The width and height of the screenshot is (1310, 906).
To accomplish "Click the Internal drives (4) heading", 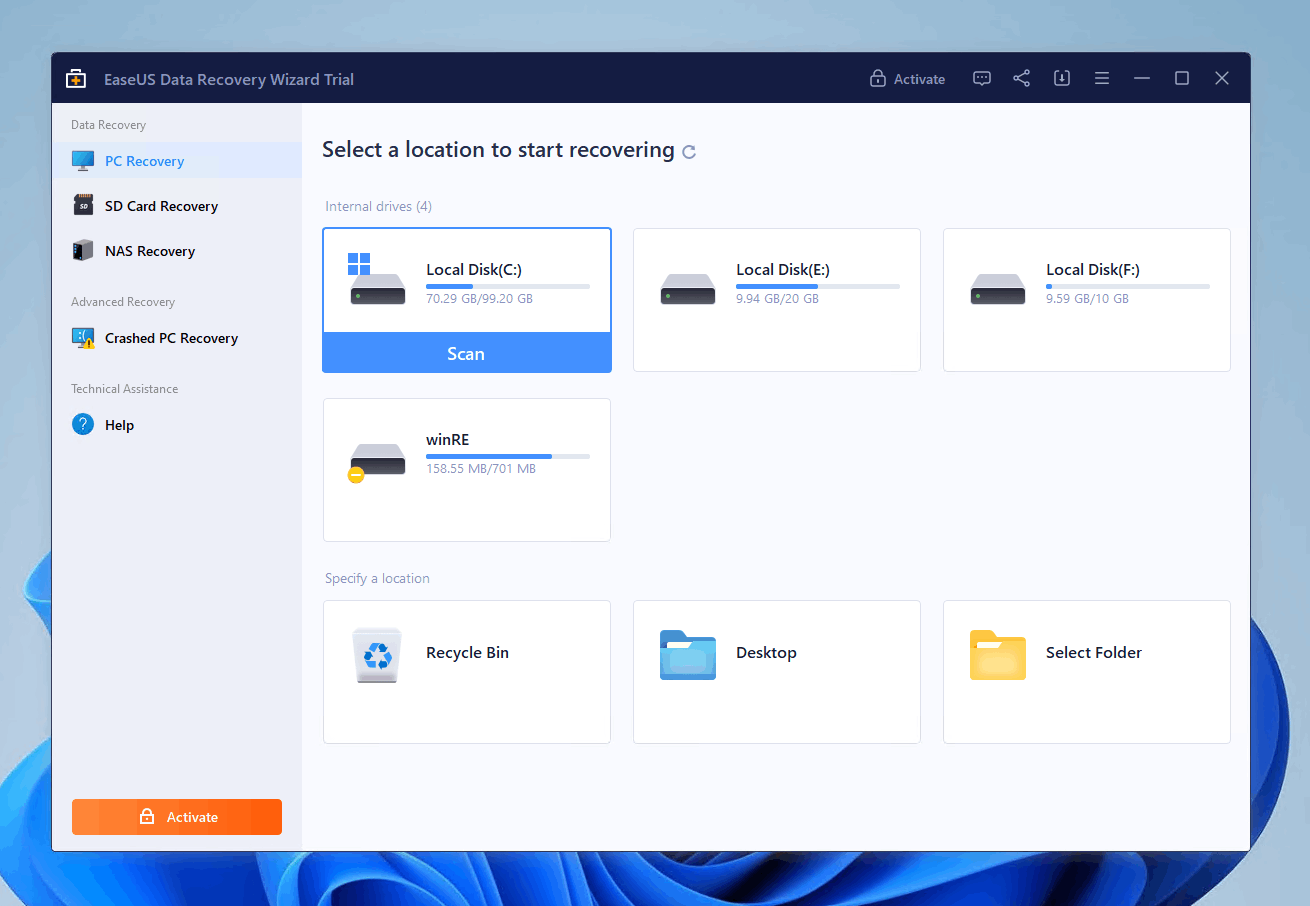I will (378, 206).
